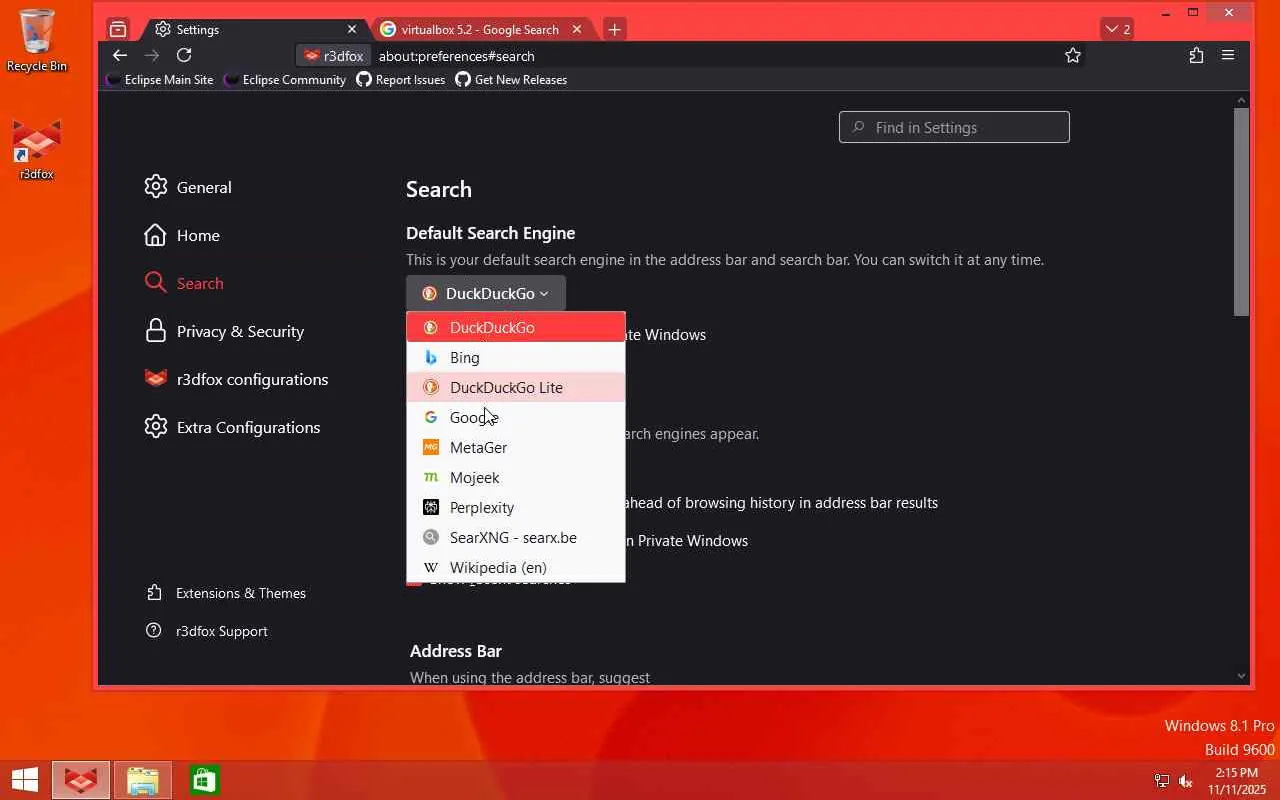Click the settings page scrollbar thumb
1280x800 pixels.
tap(1241, 212)
